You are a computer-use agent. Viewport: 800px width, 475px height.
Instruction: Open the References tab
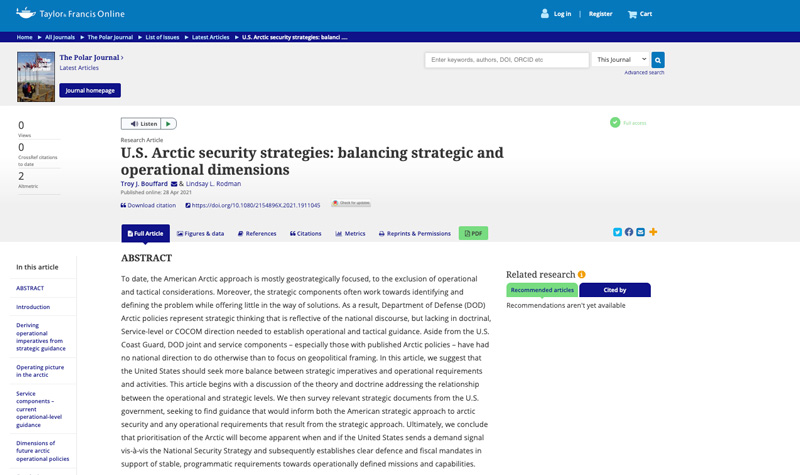click(257, 233)
